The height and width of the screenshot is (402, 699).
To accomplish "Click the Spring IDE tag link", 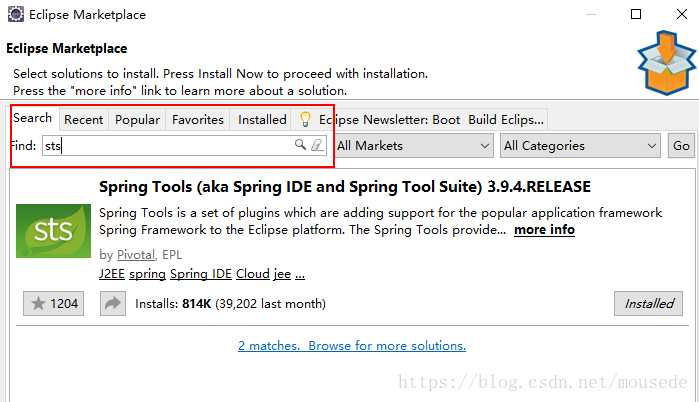I will pyautogui.click(x=201, y=273).
